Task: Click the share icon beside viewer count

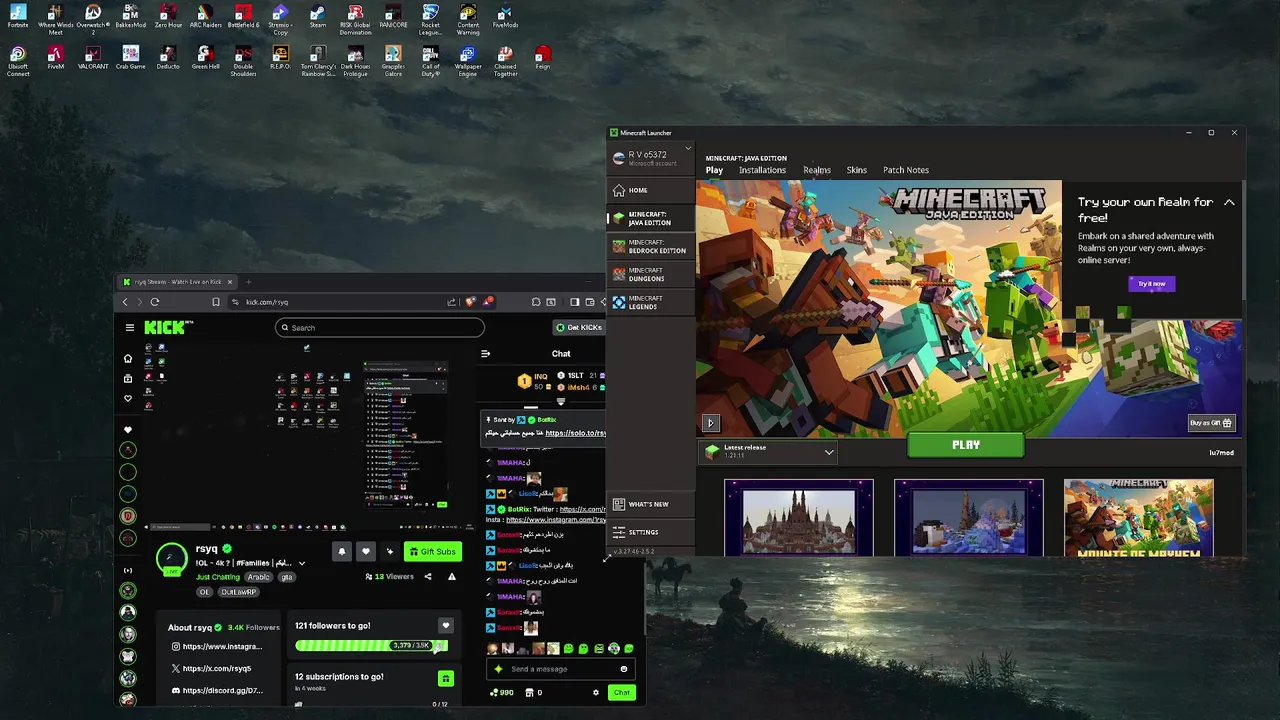Action: click(x=428, y=576)
